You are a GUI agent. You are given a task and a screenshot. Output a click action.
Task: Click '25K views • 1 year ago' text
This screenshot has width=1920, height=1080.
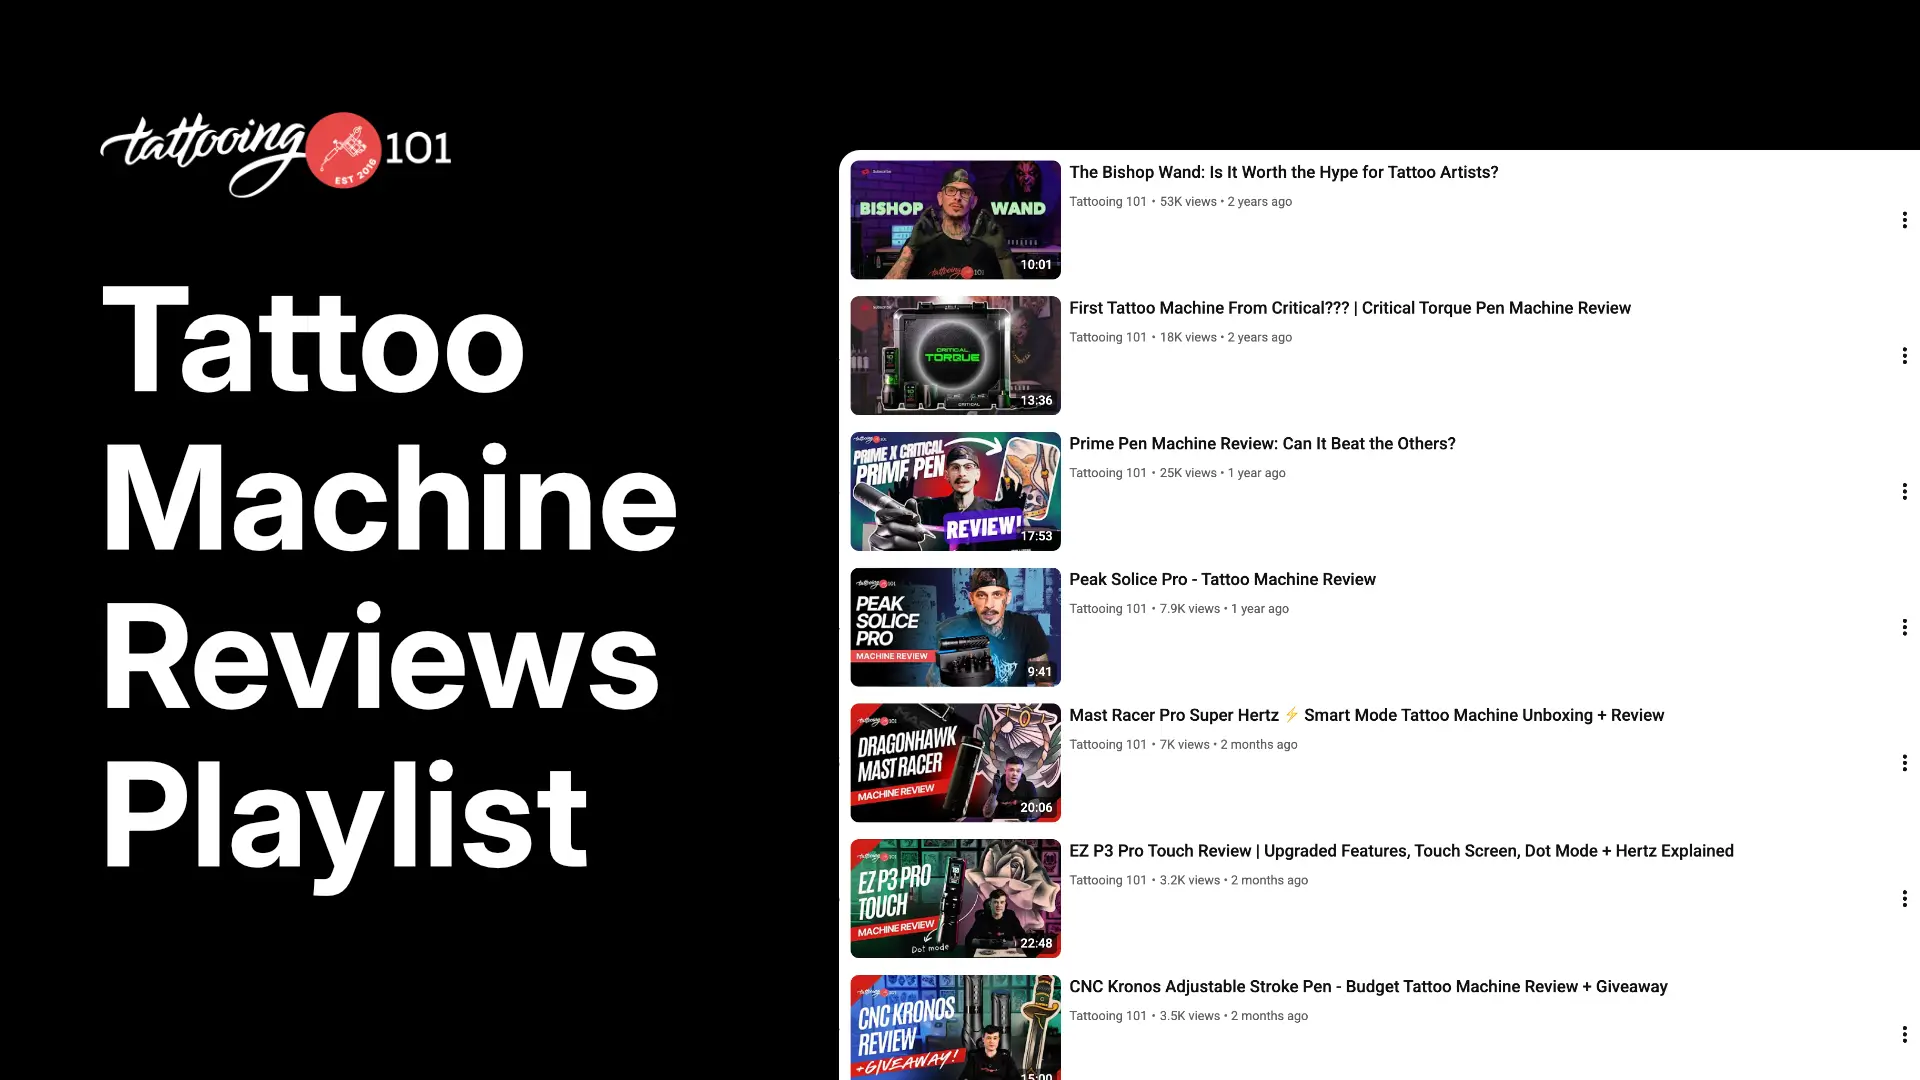pos(1223,473)
